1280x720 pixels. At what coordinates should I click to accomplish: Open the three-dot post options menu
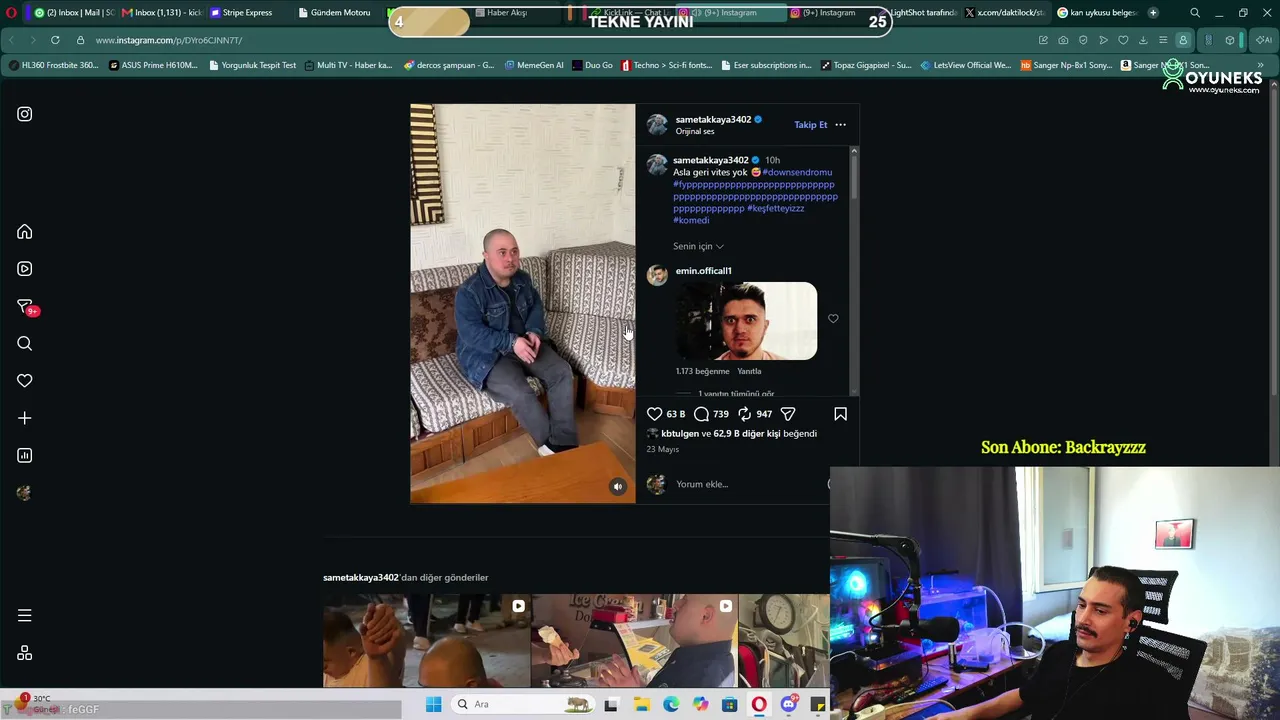(x=840, y=125)
